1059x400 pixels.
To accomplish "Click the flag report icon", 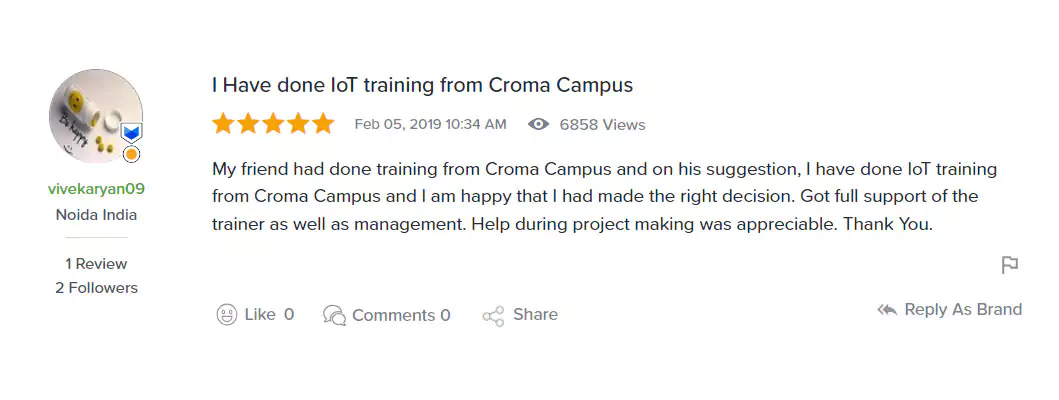I will pyautogui.click(x=1010, y=265).
